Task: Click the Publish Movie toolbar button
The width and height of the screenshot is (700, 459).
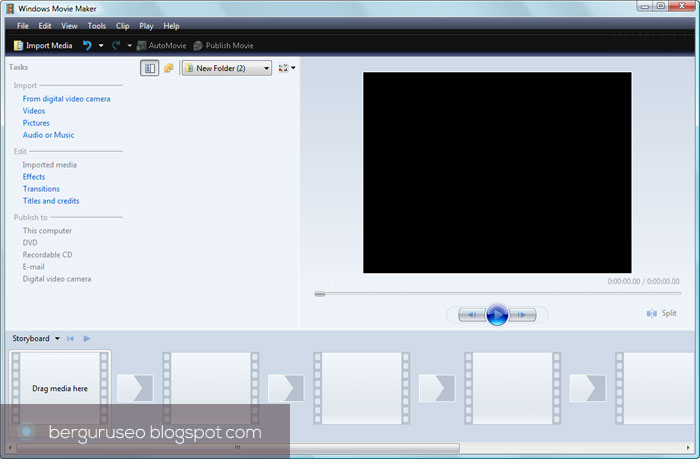Action: click(223, 46)
